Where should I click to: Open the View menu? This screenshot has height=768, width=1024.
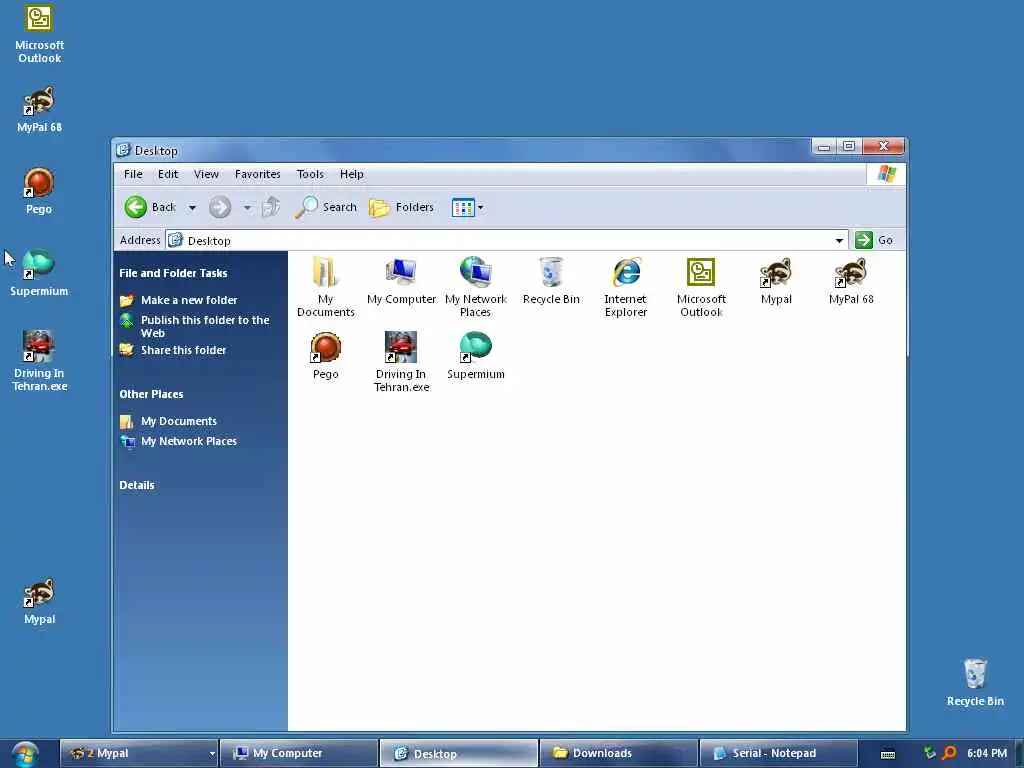point(206,174)
